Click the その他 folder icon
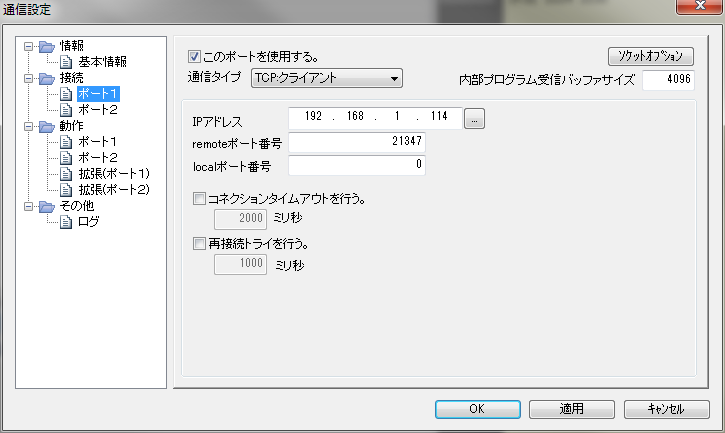This screenshot has height=433, width=725. [47, 206]
